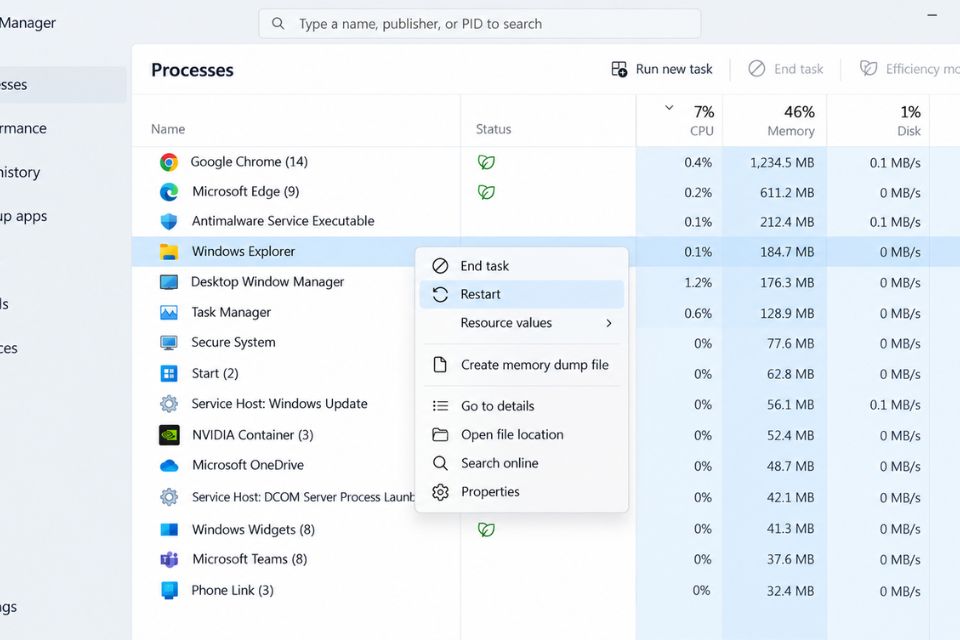The height and width of the screenshot is (640, 960).
Task: Click the gear icon beside Properties in menu
Action: point(440,492)
